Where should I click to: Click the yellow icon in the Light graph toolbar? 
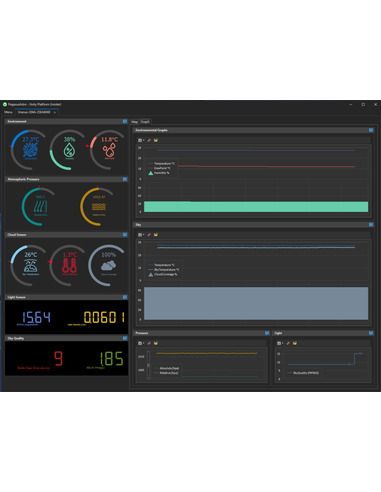coord(295,343)
